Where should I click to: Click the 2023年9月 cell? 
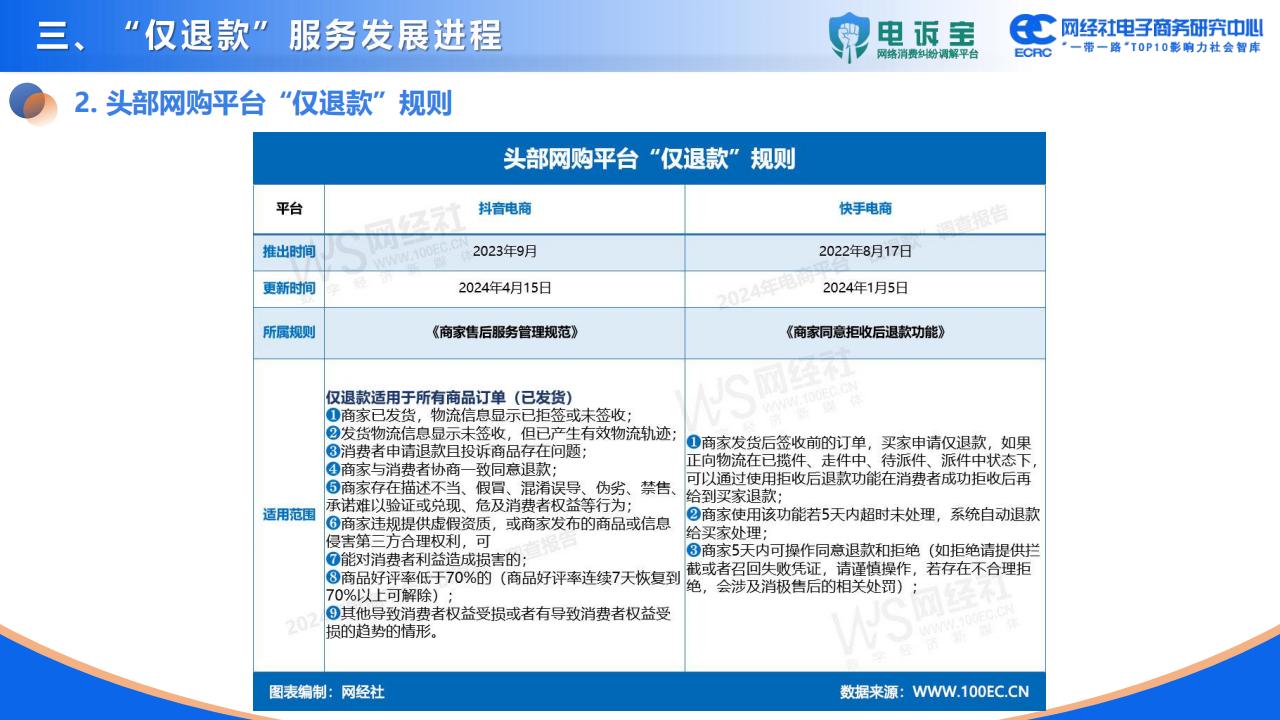505,252
